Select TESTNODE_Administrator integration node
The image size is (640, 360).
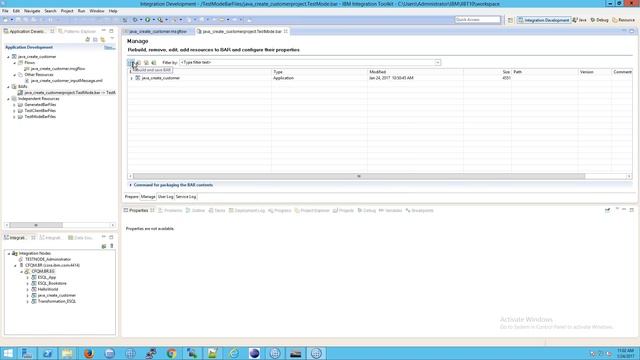tap(48, 259)
